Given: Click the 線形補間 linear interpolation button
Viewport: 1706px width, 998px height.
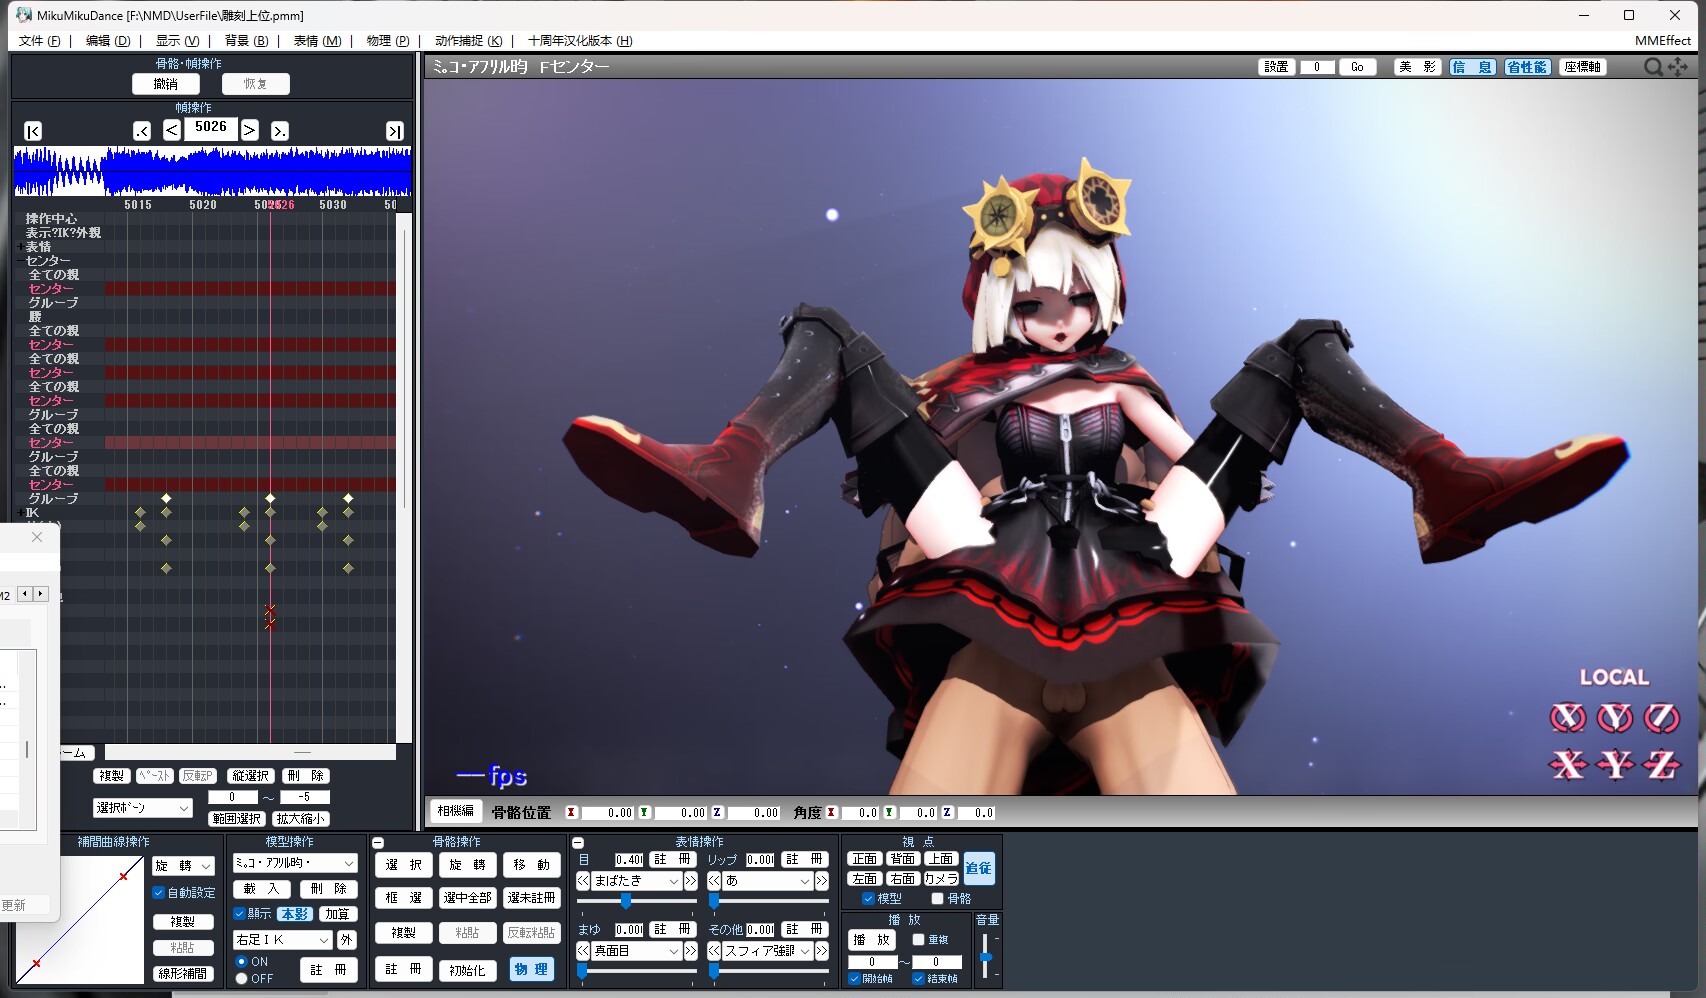Looking at the screenshot, I should pos(183,973).
